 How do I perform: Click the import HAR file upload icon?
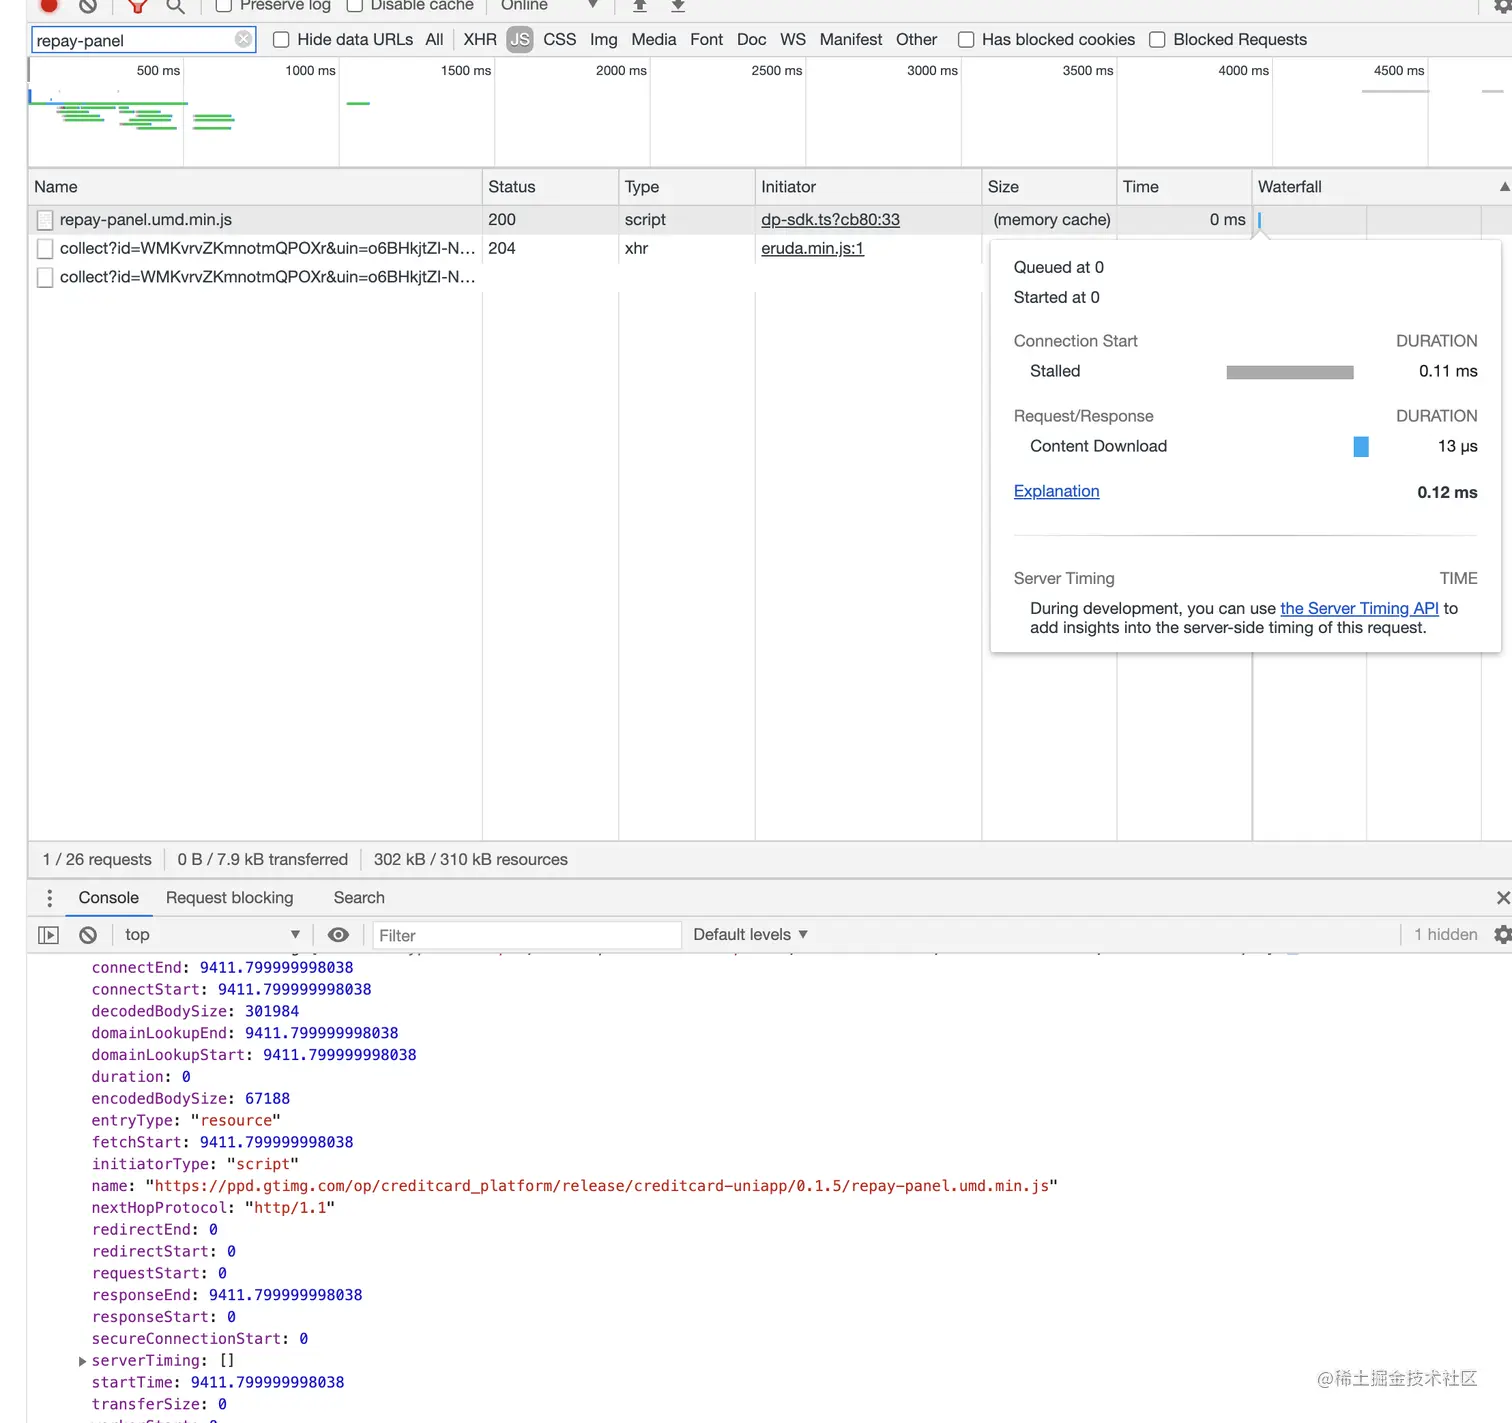click(x=640, y=5)
